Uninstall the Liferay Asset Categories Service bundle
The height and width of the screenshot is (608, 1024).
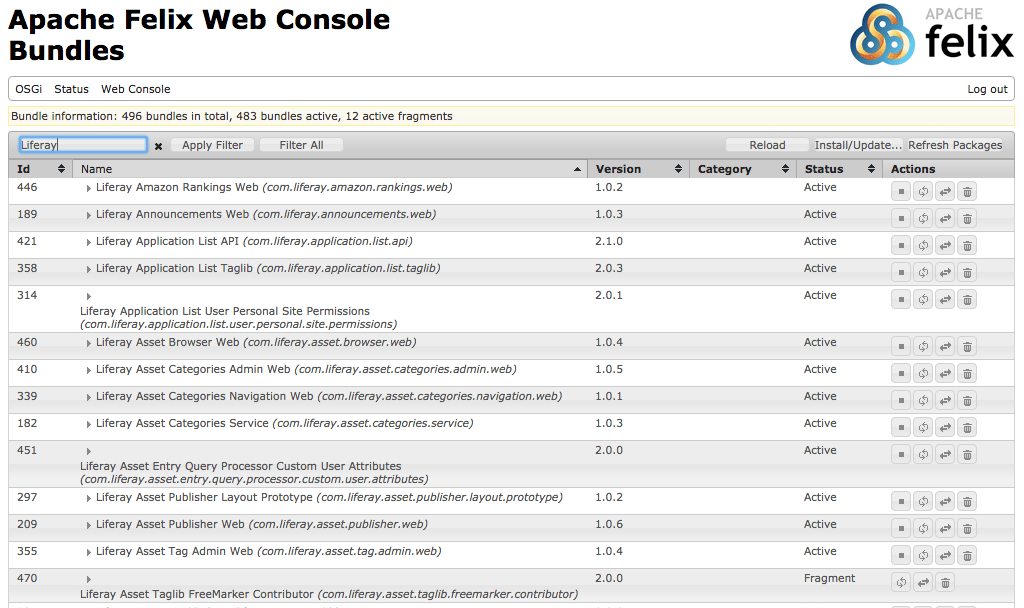pyautogui.click(x=967, y=427)
